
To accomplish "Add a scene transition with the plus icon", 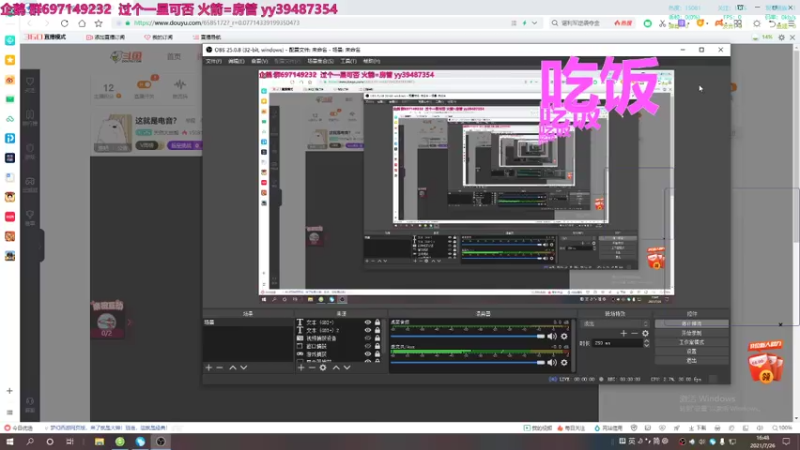I will (623, 333).
